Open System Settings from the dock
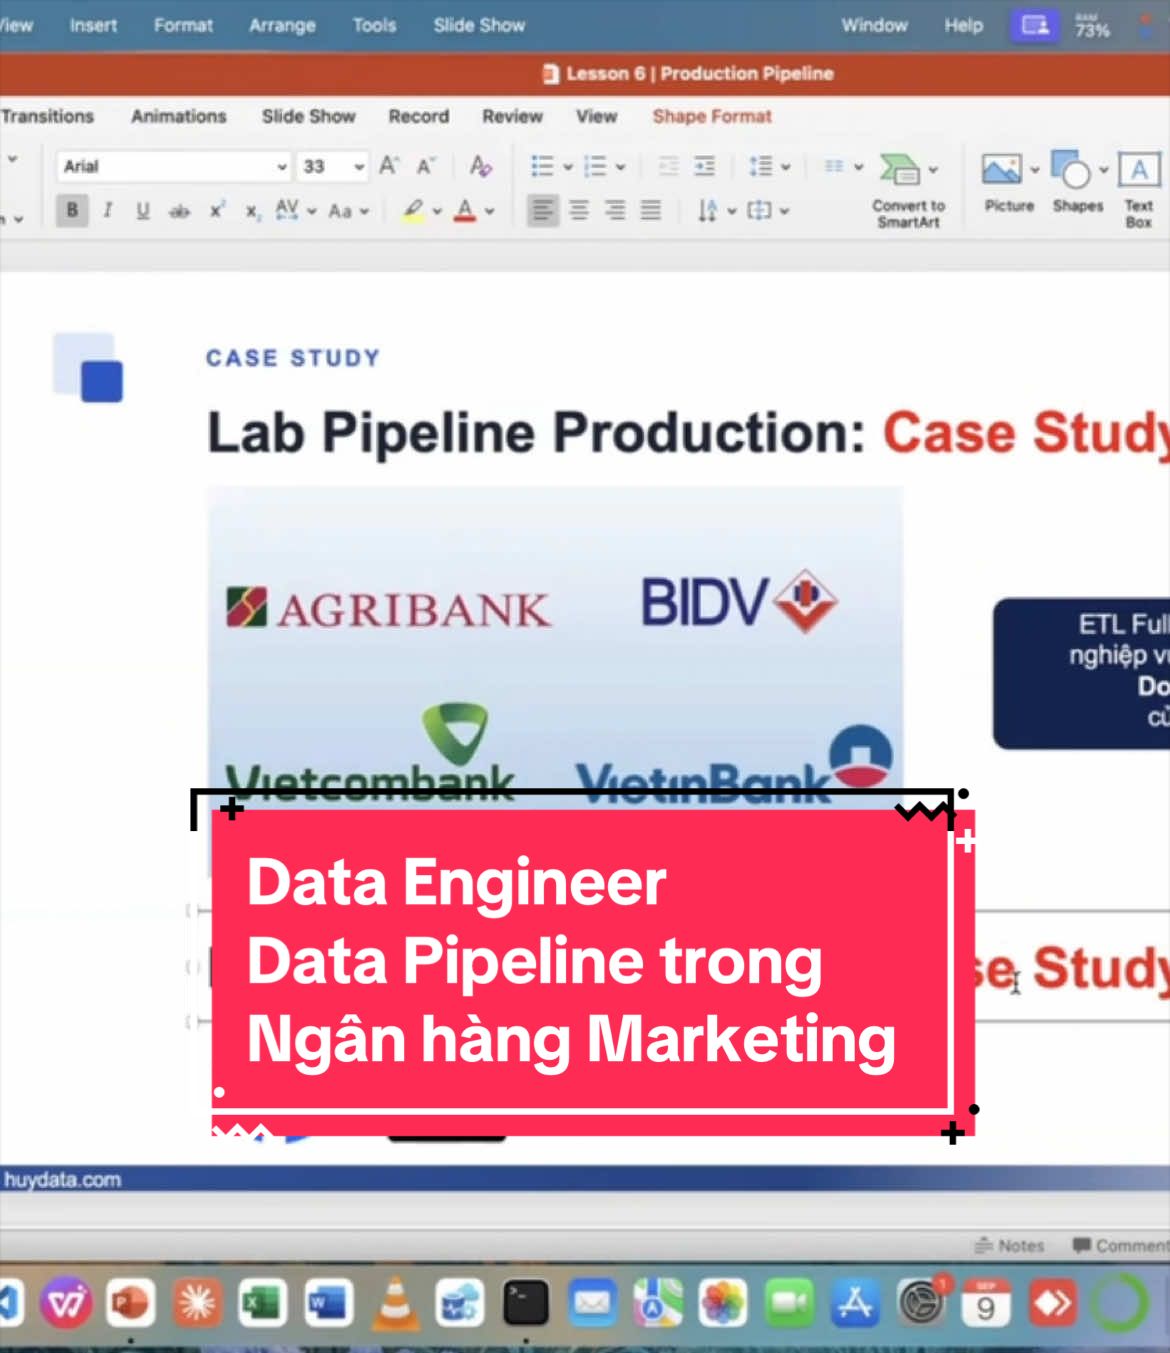Viewport: 1170px width, 1353px height. pos(921,1303)
